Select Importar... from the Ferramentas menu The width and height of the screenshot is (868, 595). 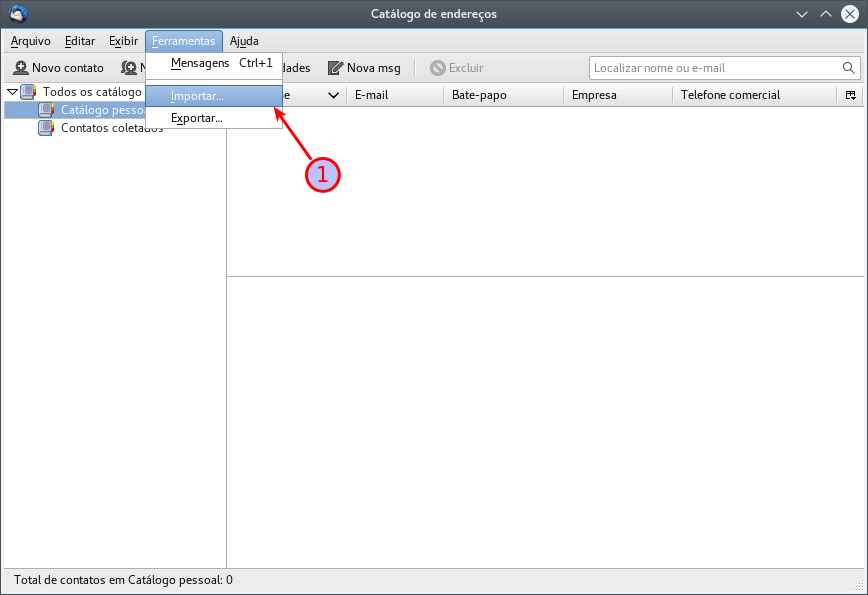pyautogui.click(x=197, y=96)
